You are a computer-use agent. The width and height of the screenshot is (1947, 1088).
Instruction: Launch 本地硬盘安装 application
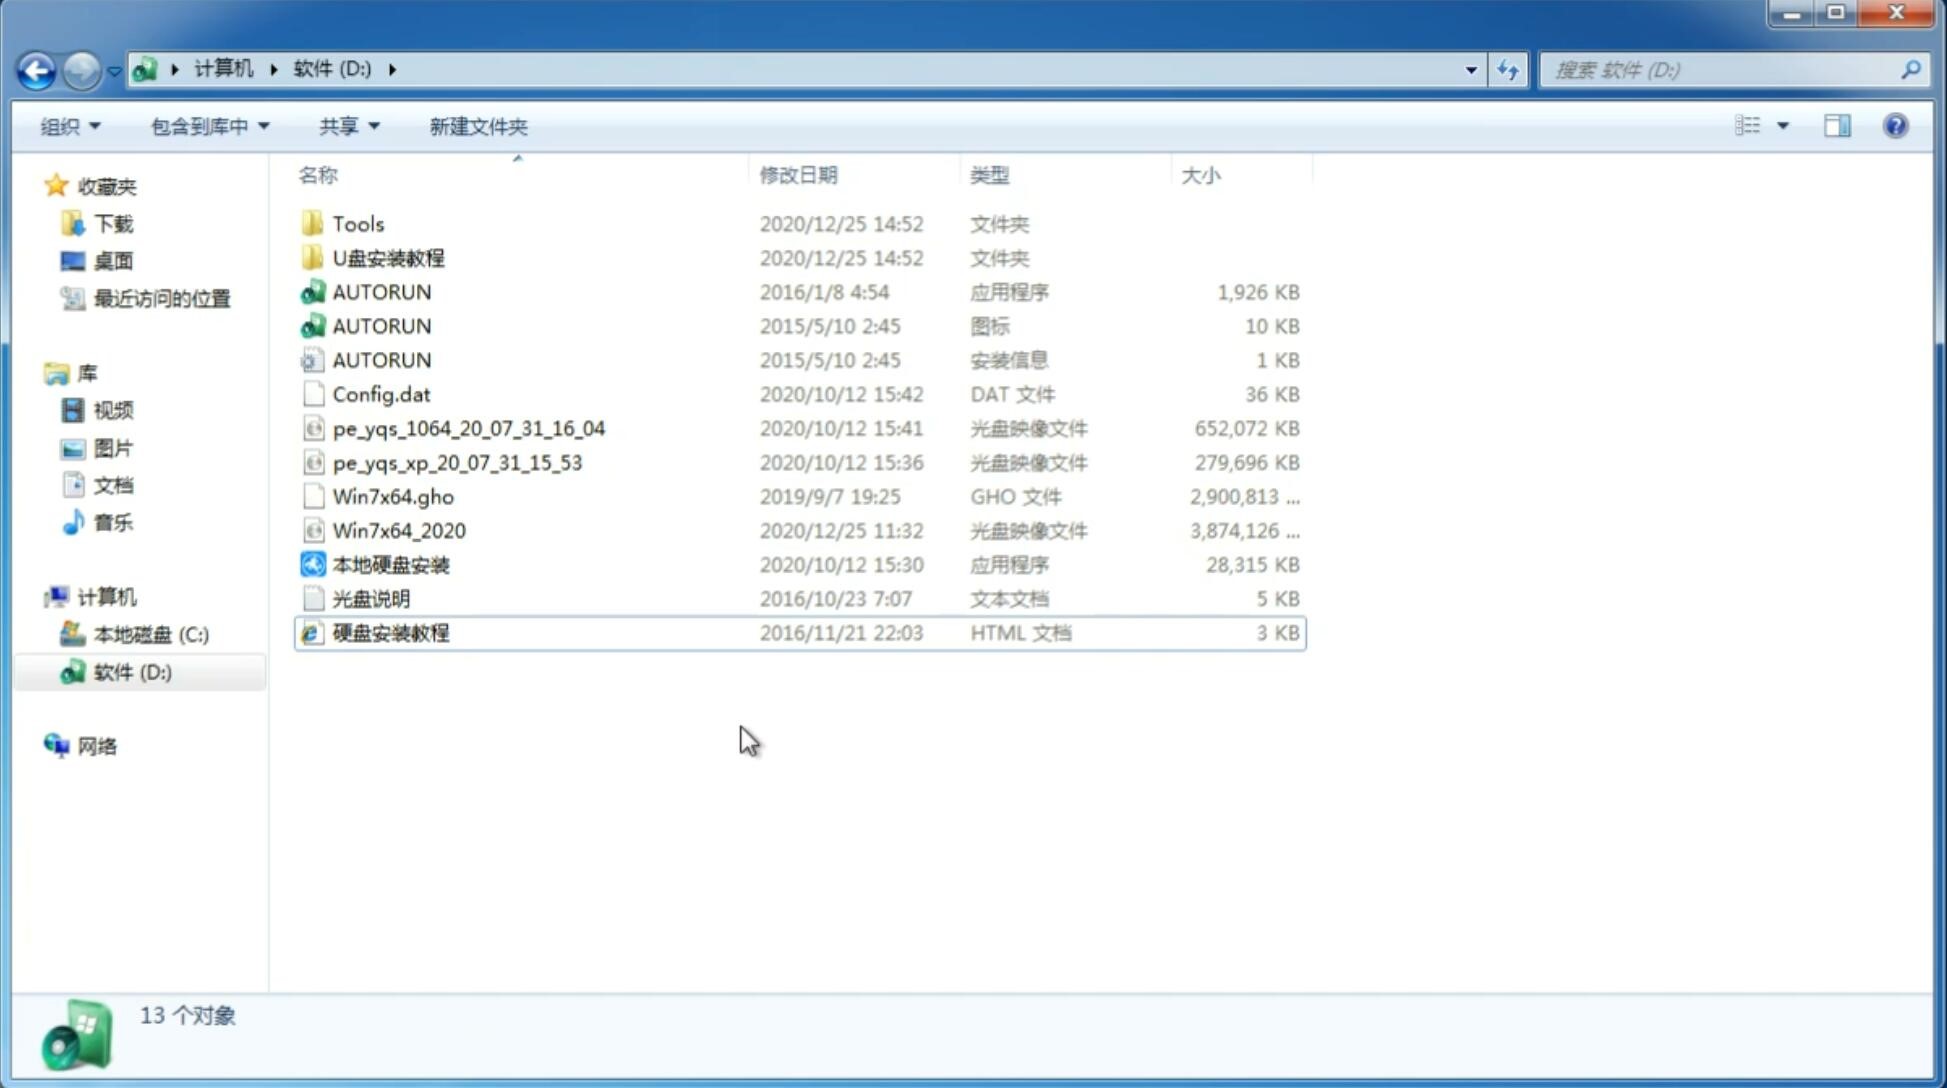(x=390, y=563)
